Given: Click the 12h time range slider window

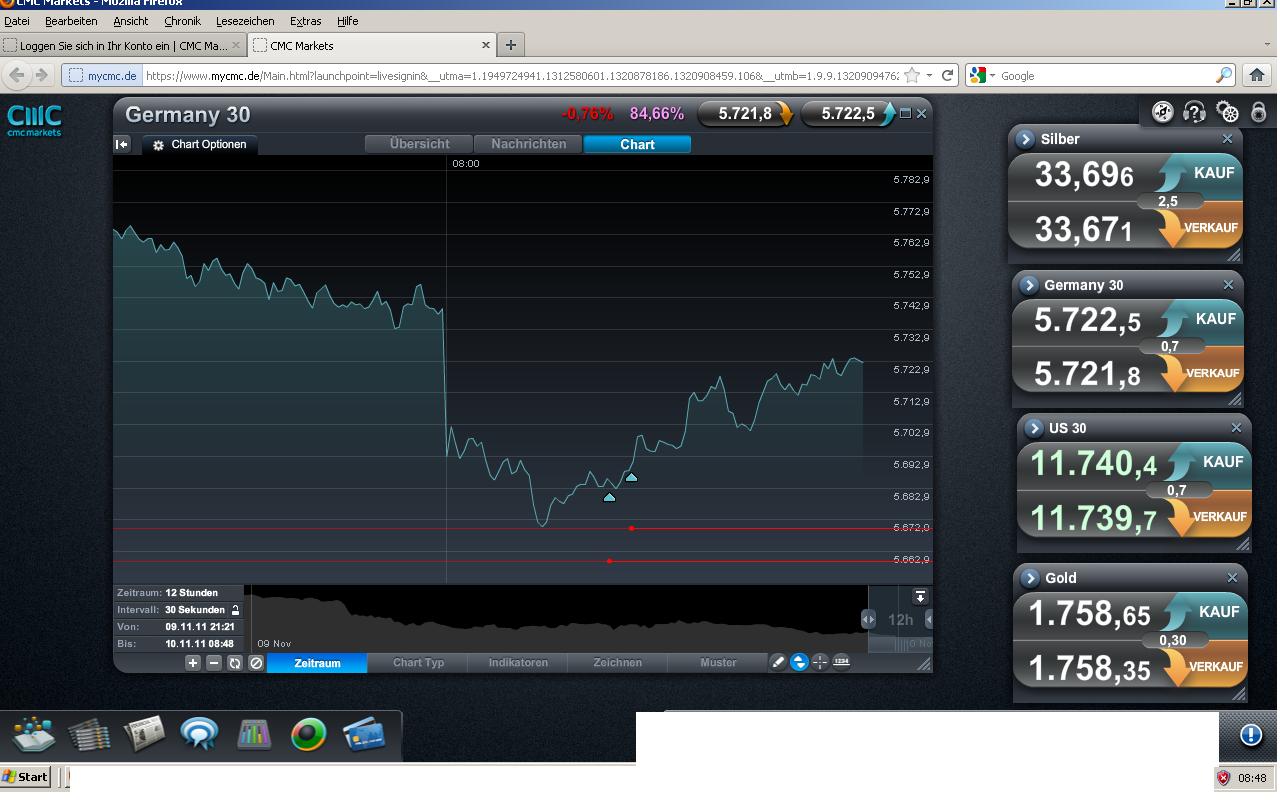Looking at the screenshot, I should click(x=900, y=620).
